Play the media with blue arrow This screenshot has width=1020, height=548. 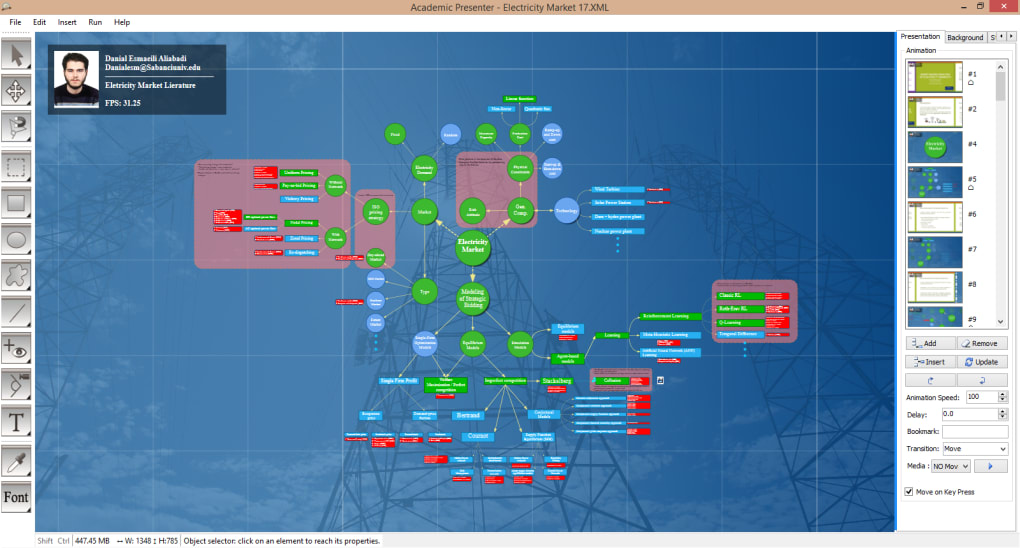tap(991, 466)
